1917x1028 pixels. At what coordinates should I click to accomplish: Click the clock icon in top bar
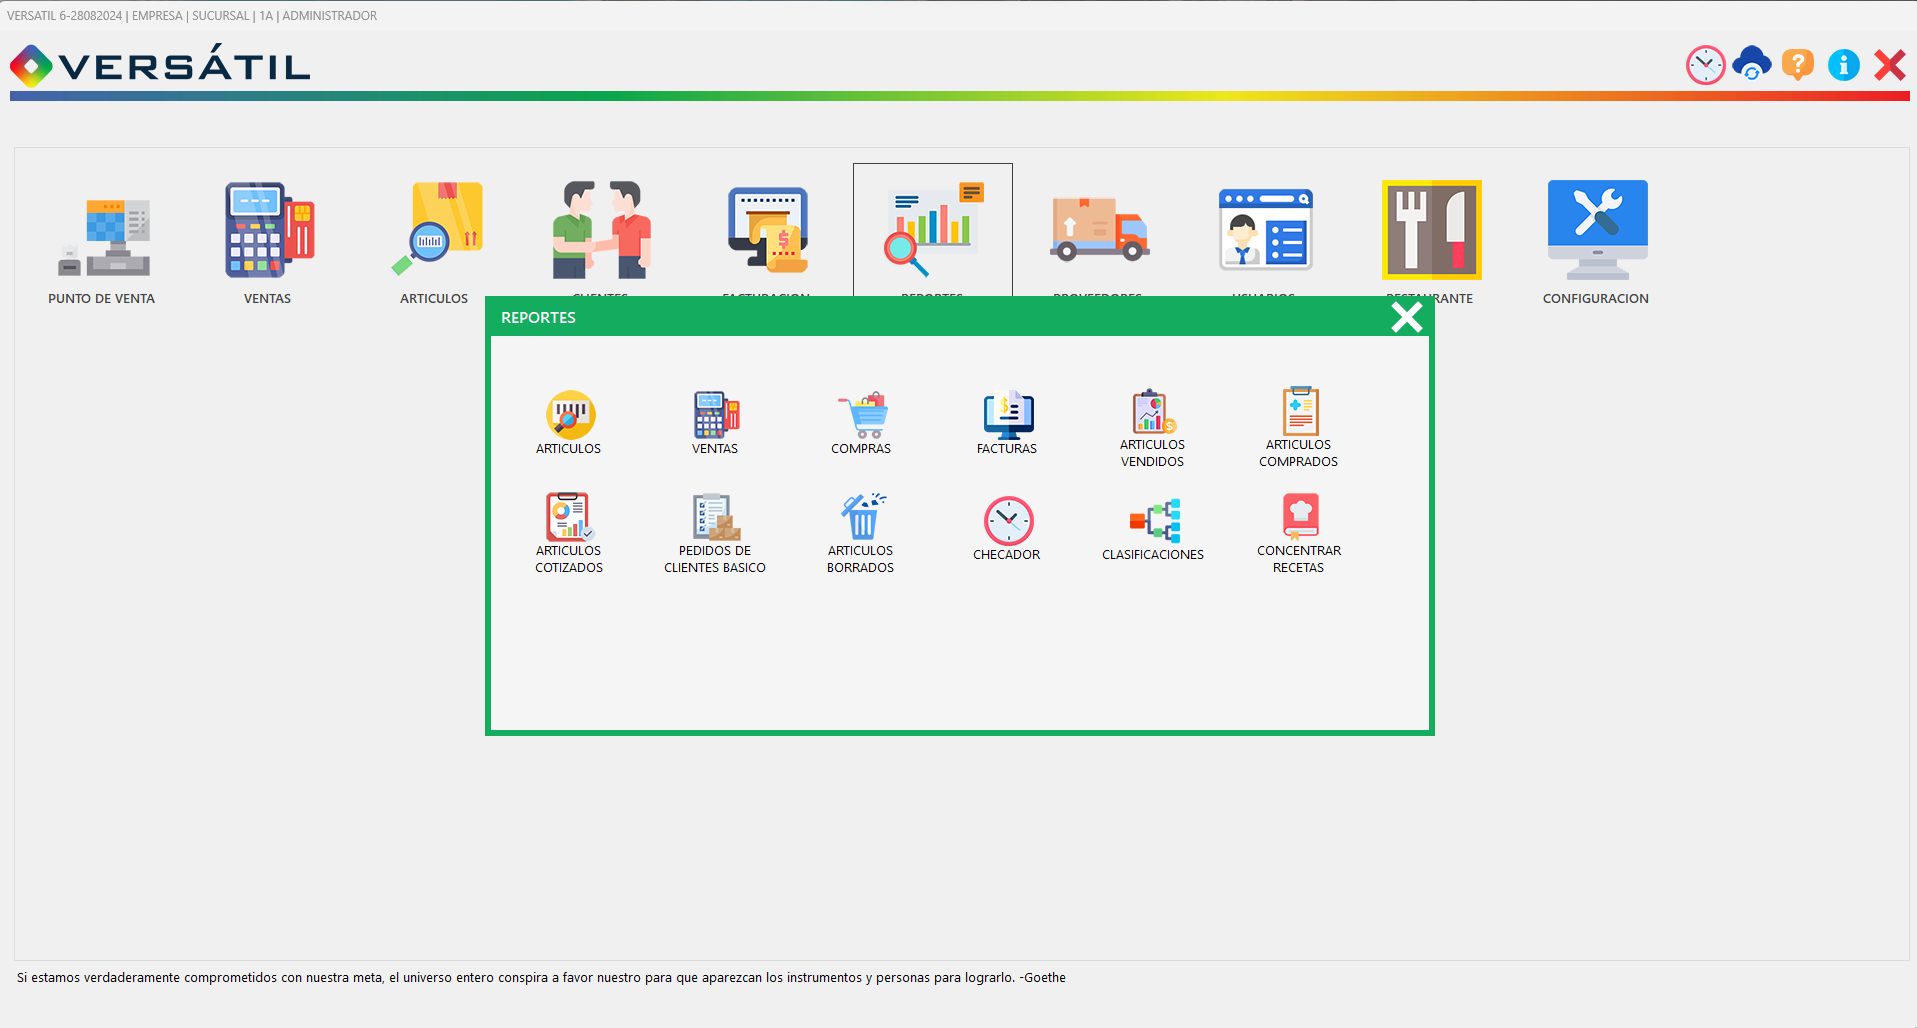coord(1705,65)
